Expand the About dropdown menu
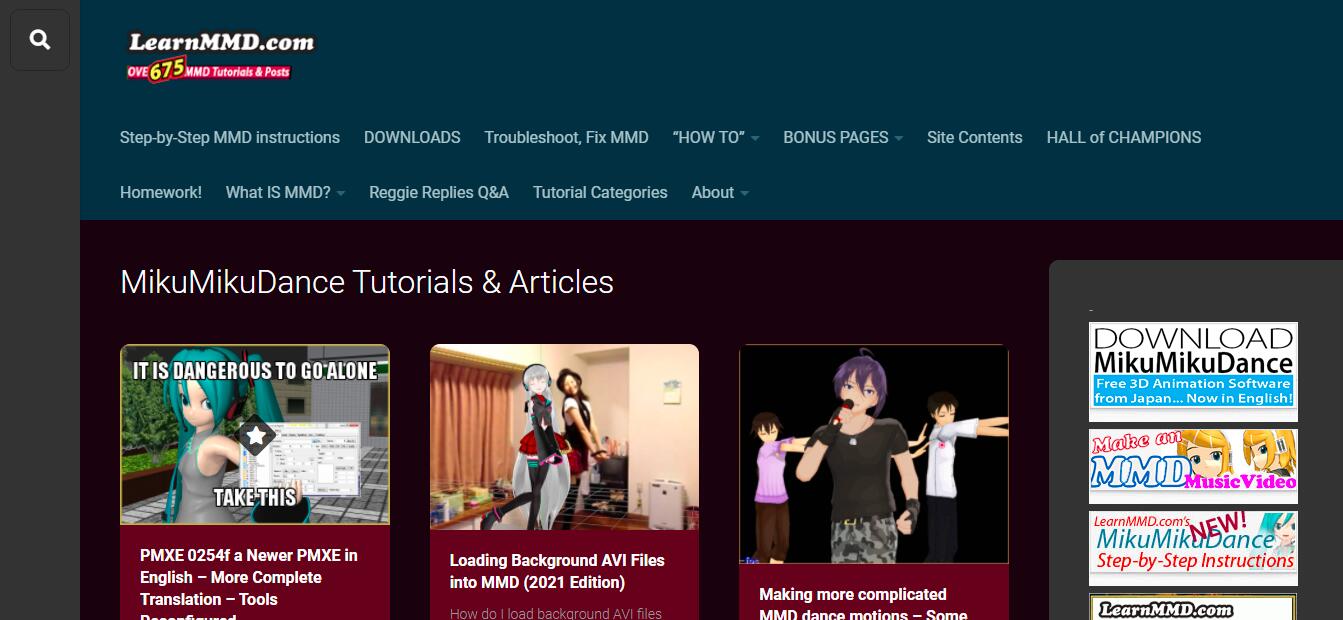This screenshot has height=620, width=1343. pos(720,192)
